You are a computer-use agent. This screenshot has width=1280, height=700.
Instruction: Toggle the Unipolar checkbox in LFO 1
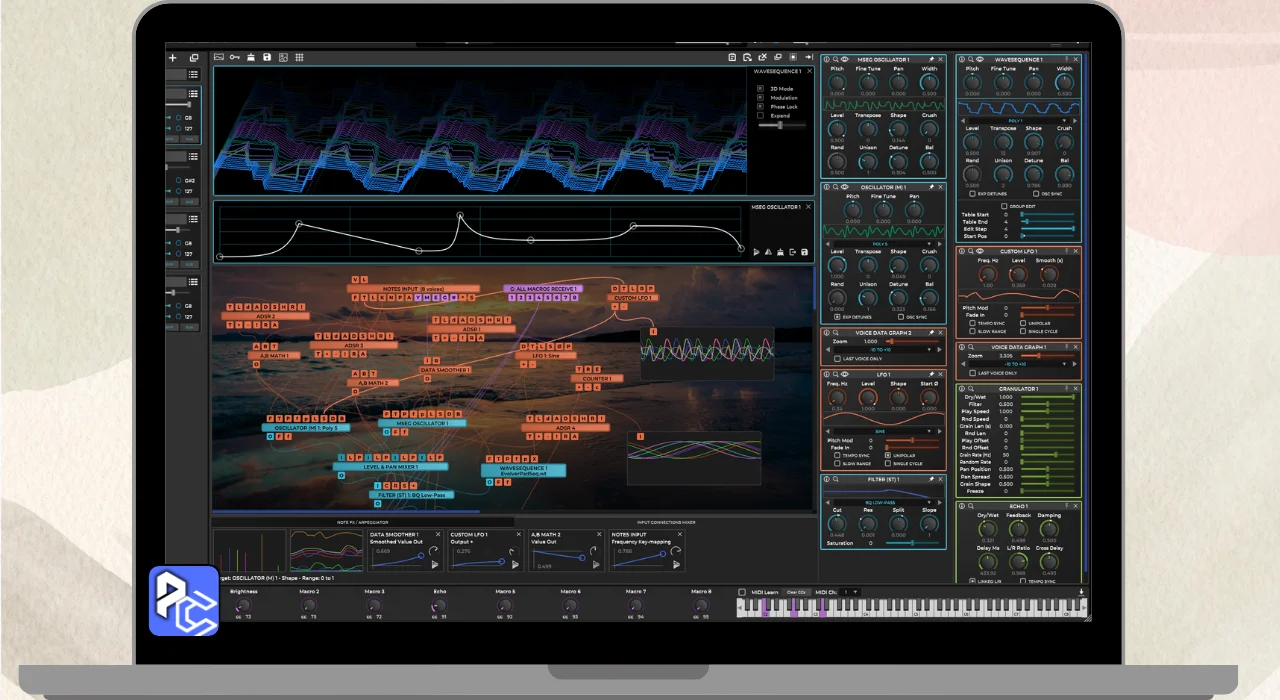pyautogui.click(x=887, y=455)
